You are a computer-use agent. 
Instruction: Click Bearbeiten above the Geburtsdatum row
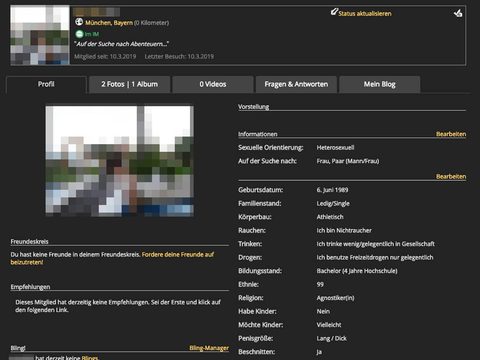451,176
